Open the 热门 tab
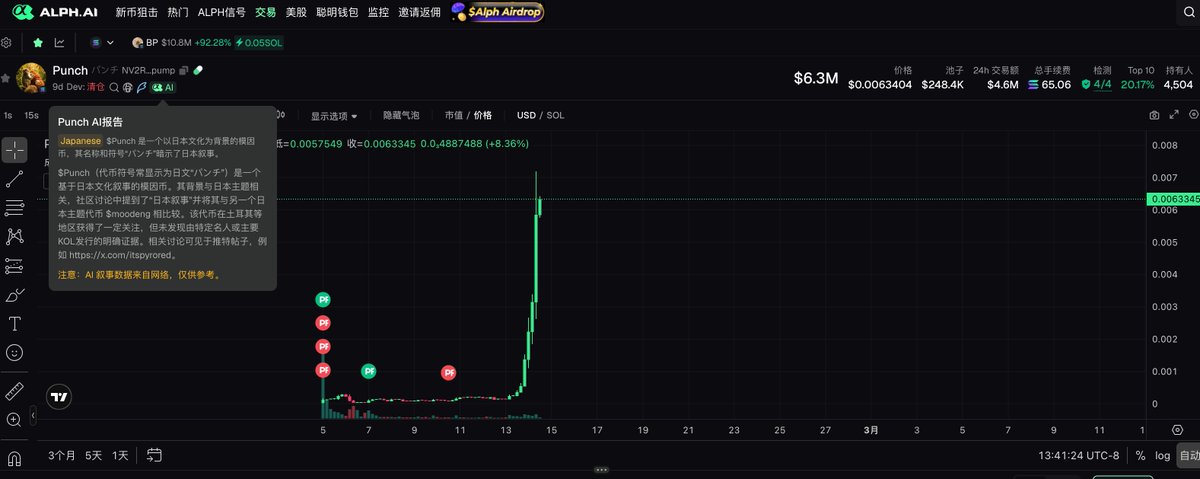Screen dimensions: 1200x479 (177, 12)
